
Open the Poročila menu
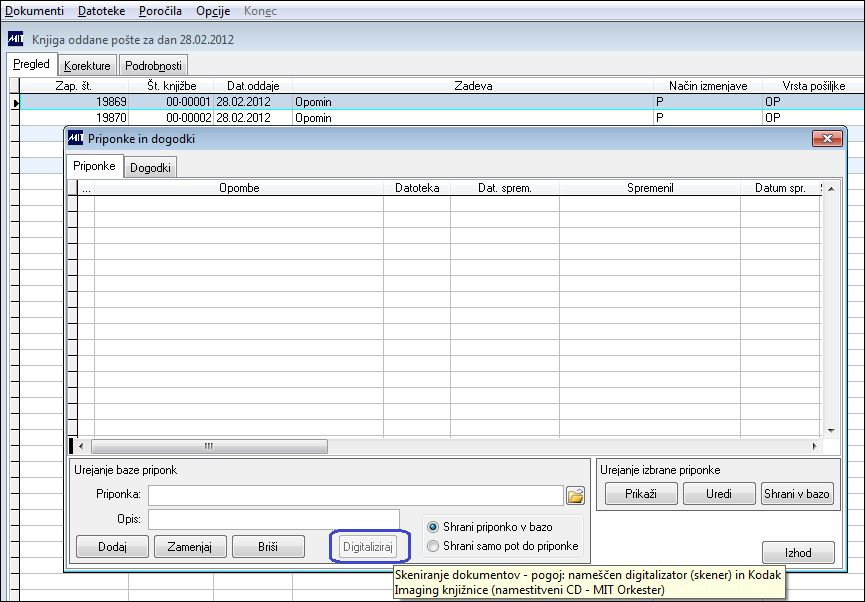[x=160, y=11]
